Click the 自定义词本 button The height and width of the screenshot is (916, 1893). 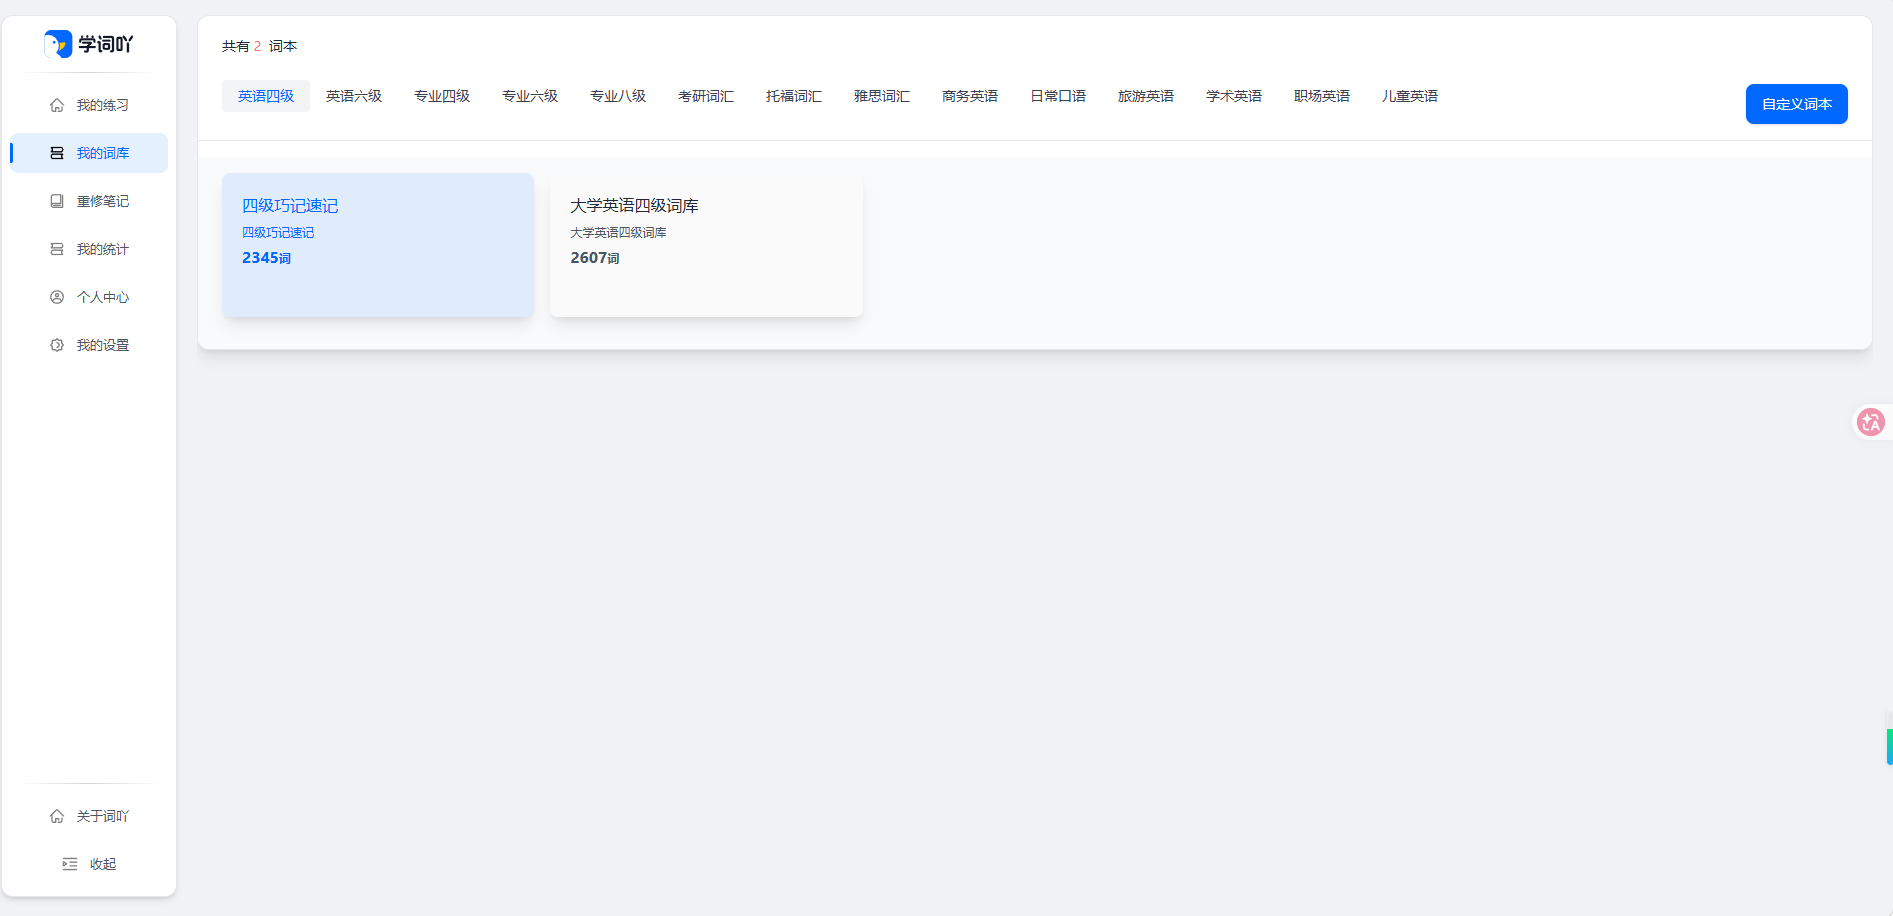(1797, 104)
